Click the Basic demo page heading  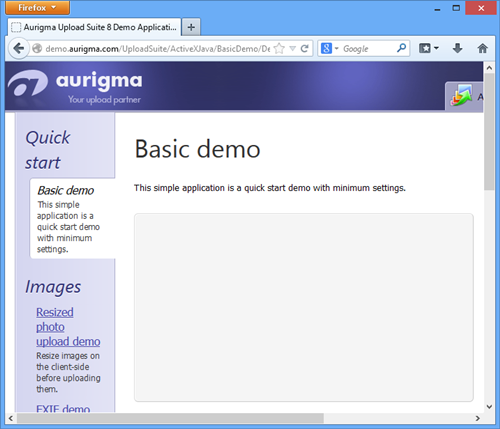pyautogui.click(x=197, y=149)
